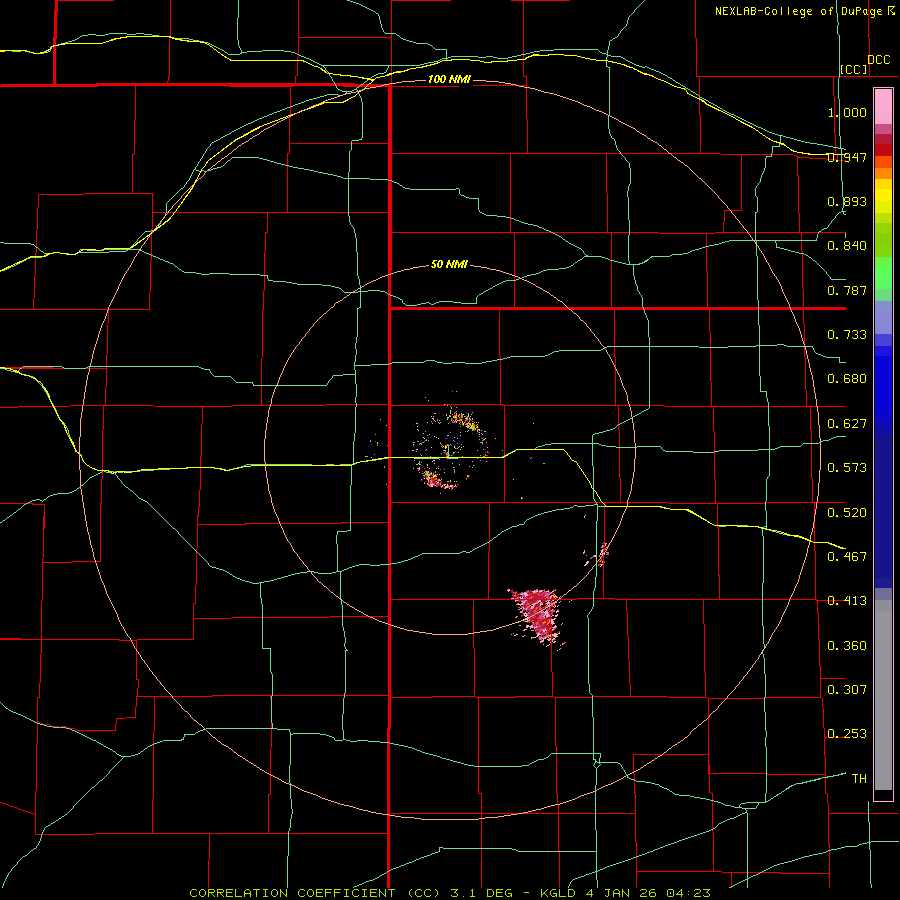This screenshot has height=900, width=900.
Task: Select the 0.680 scale value
Action: click(847, 379)
